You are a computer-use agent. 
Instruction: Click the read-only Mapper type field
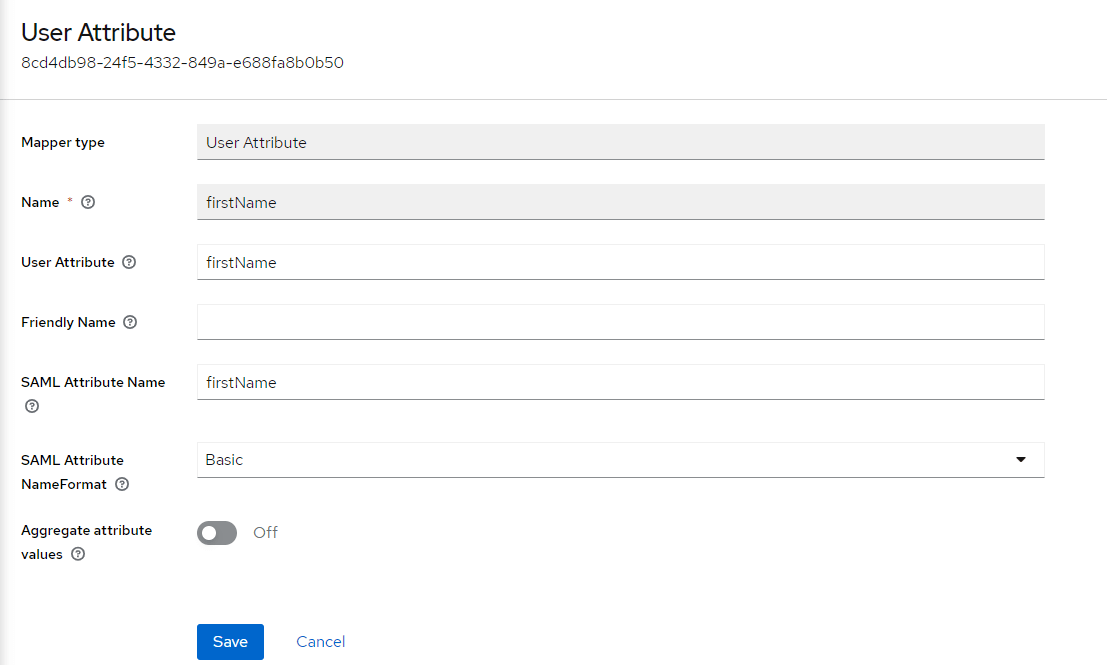[620, 142]
